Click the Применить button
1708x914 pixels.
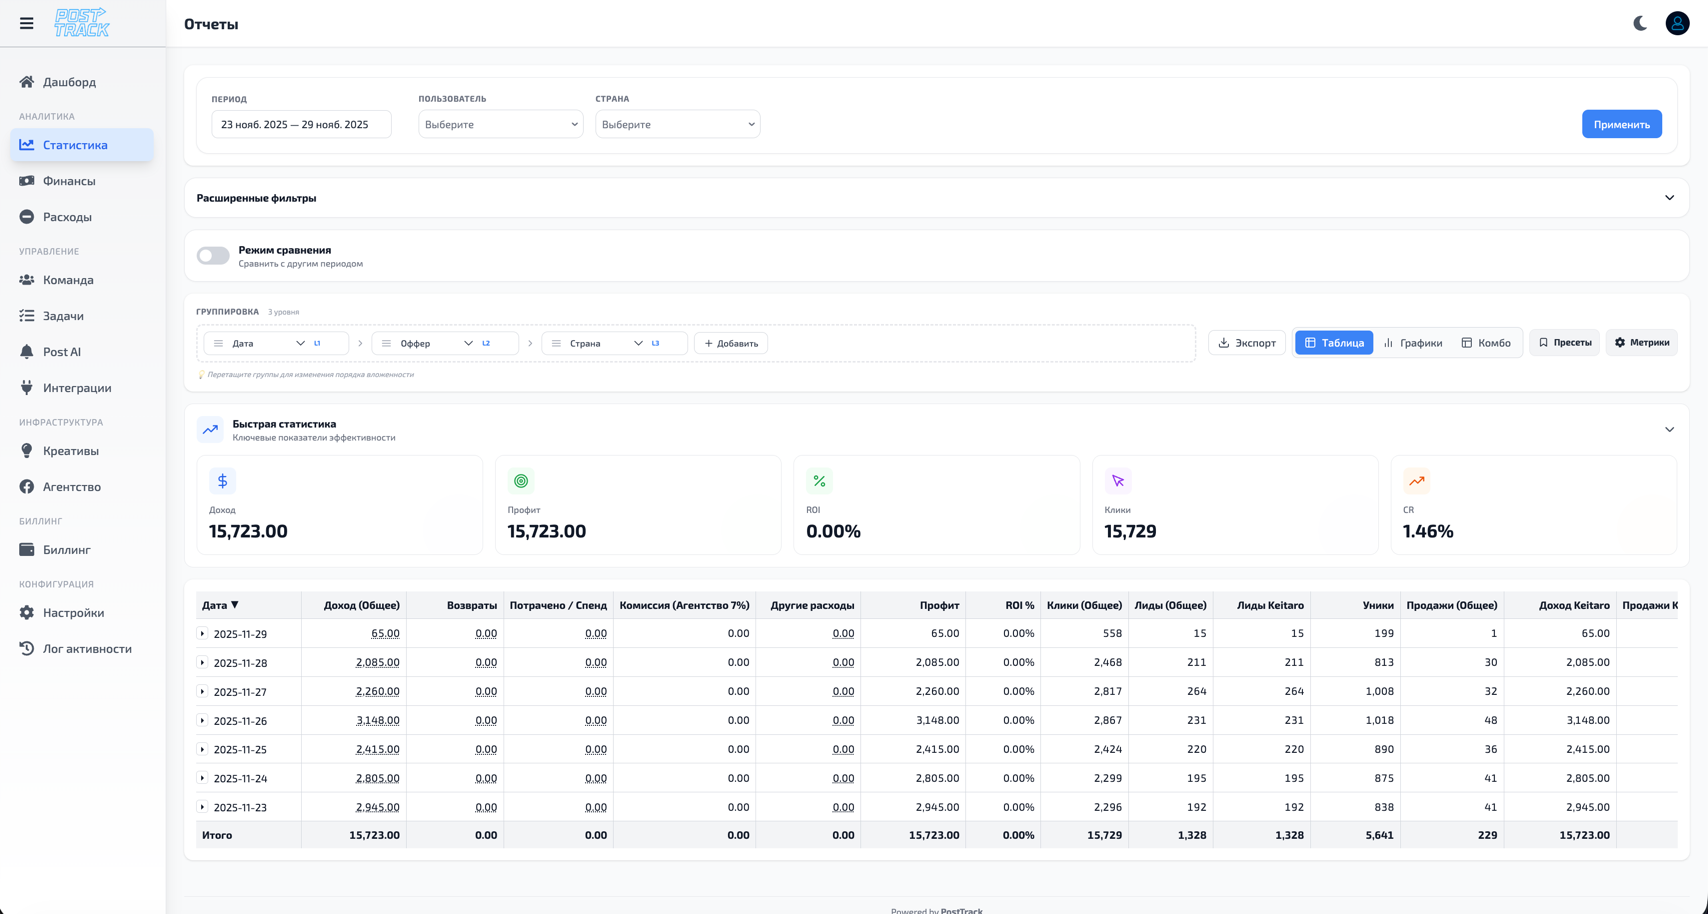click(1621, 125)
